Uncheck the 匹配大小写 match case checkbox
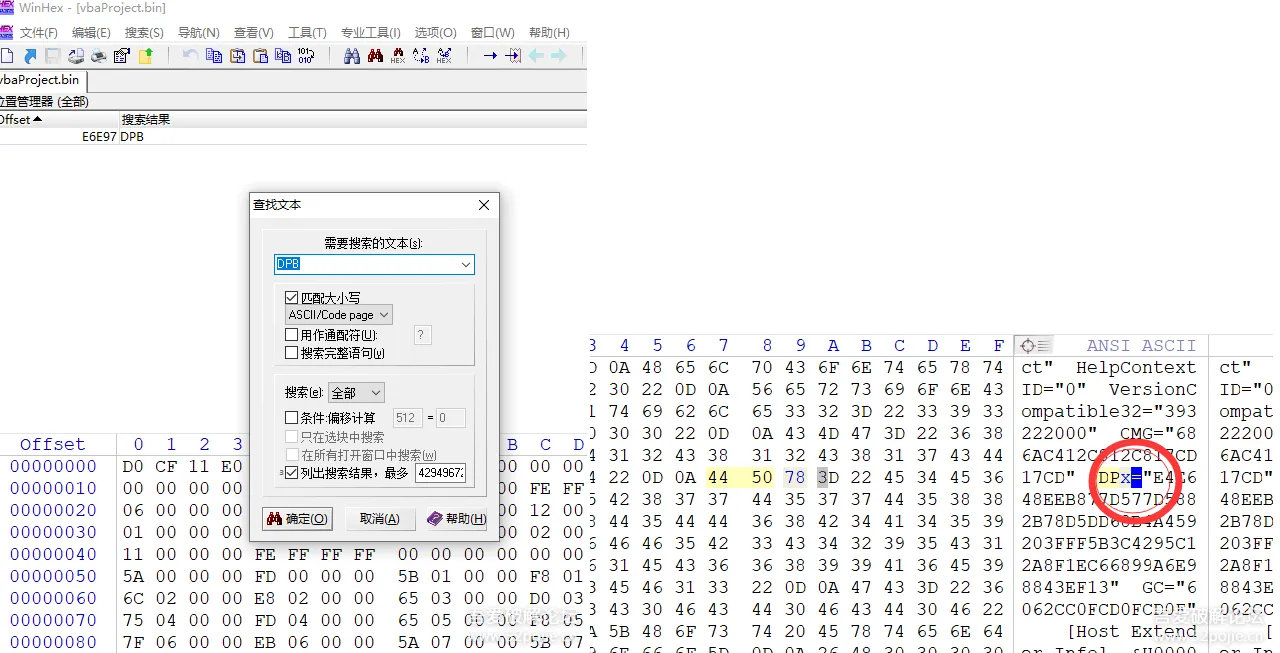Screen dimensions: 1280x653 pos(292,298)
